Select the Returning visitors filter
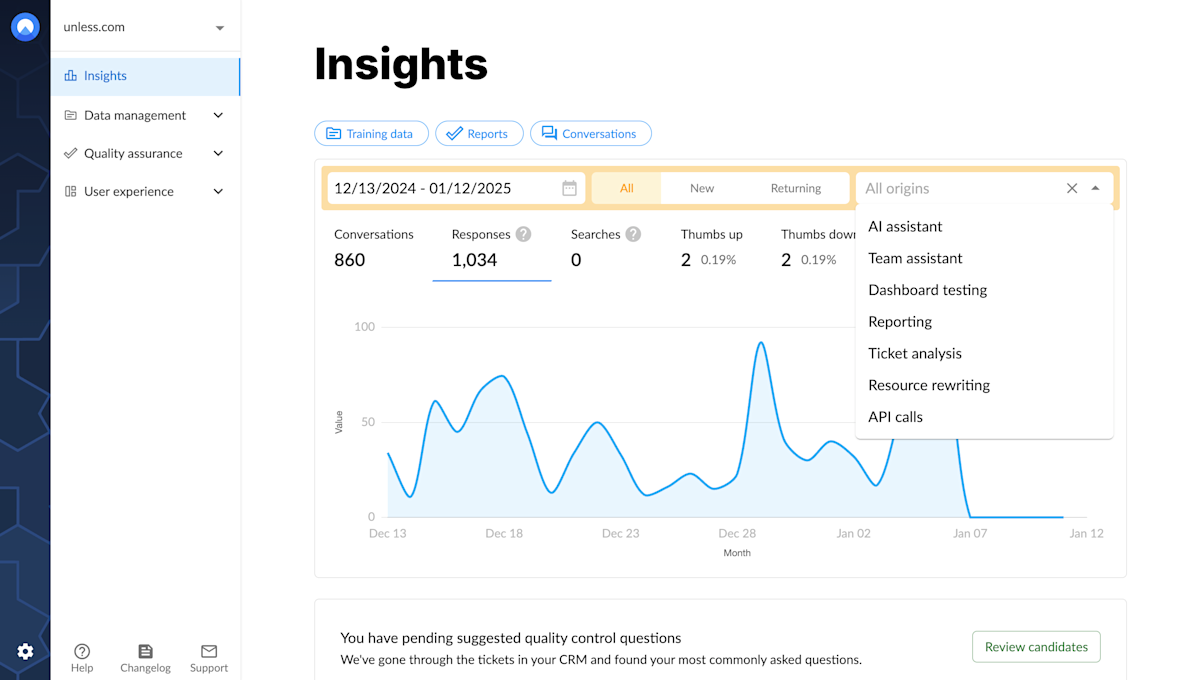This screenshot has height=680, width=1200. pos(796,188)
